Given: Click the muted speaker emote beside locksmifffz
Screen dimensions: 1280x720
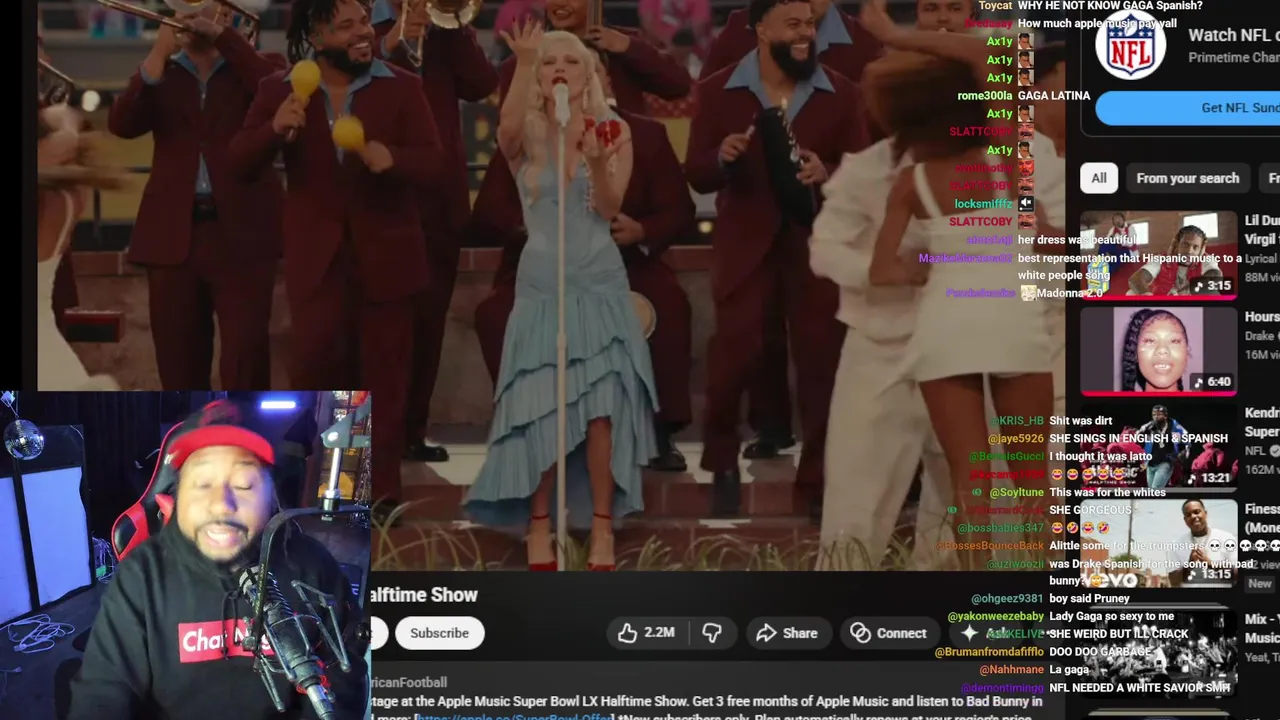Looking at the screenshot, I should coord(1025,204).
